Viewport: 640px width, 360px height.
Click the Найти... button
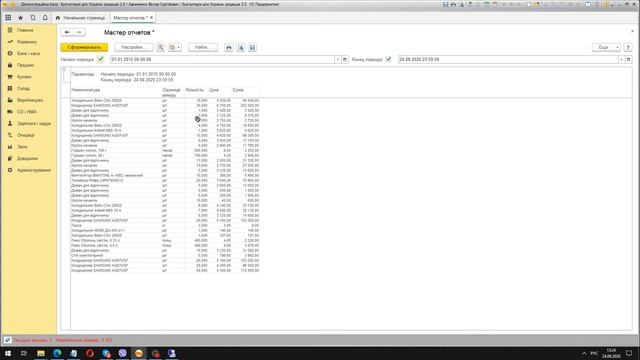203,47
